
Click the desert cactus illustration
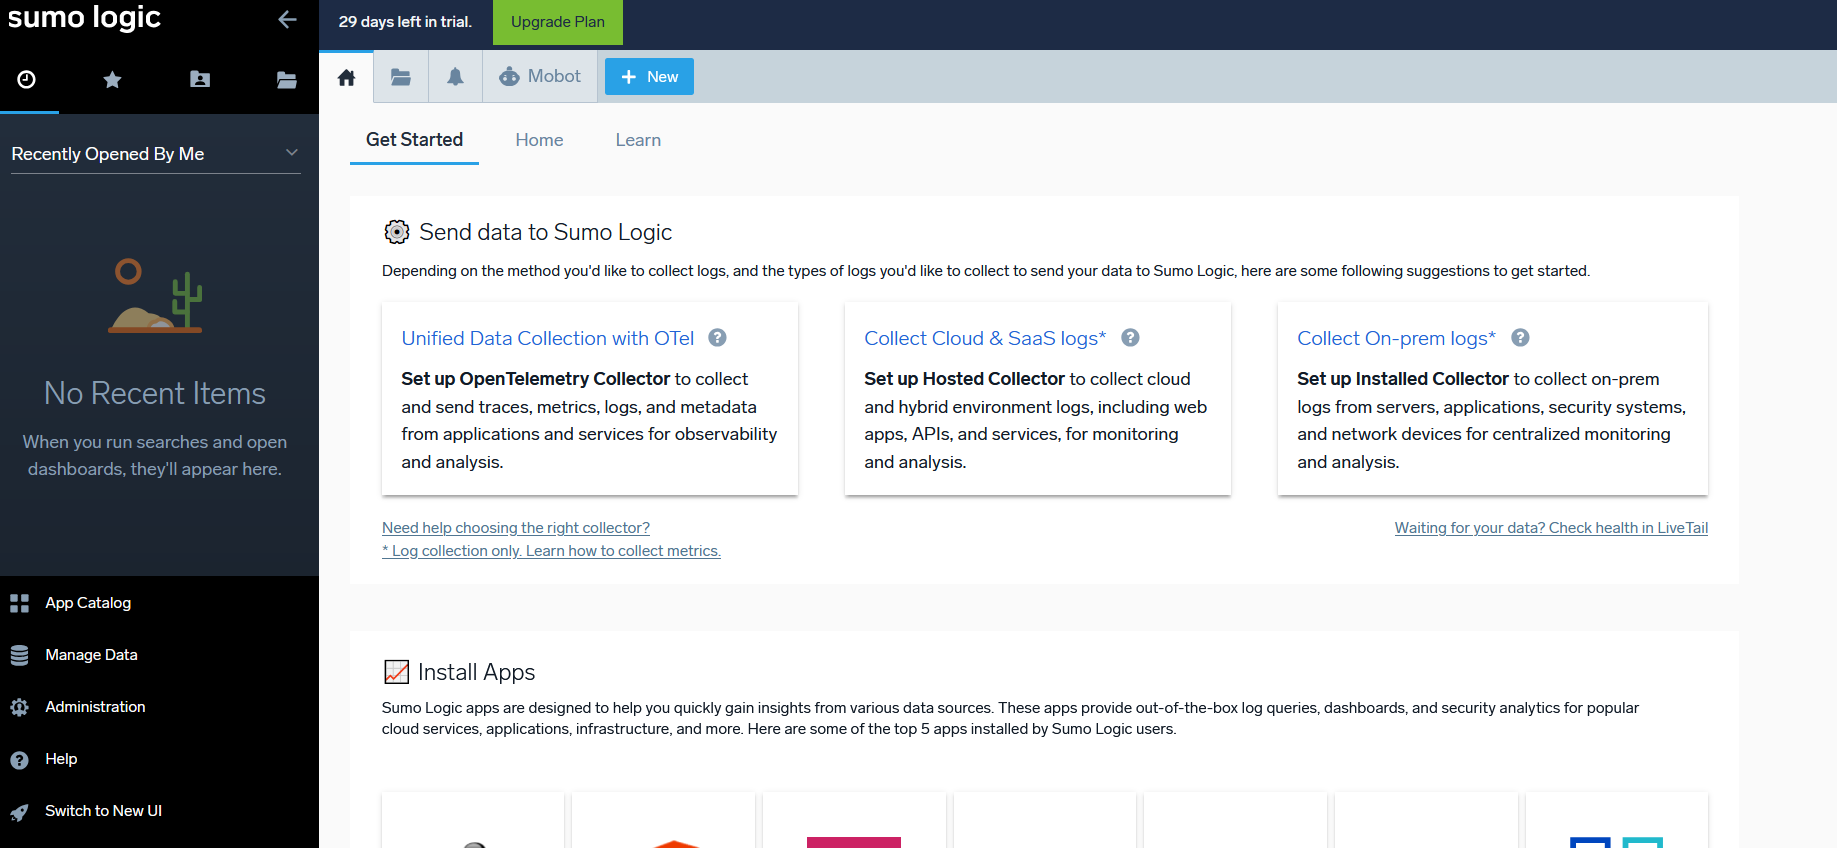tap(155, 296)
